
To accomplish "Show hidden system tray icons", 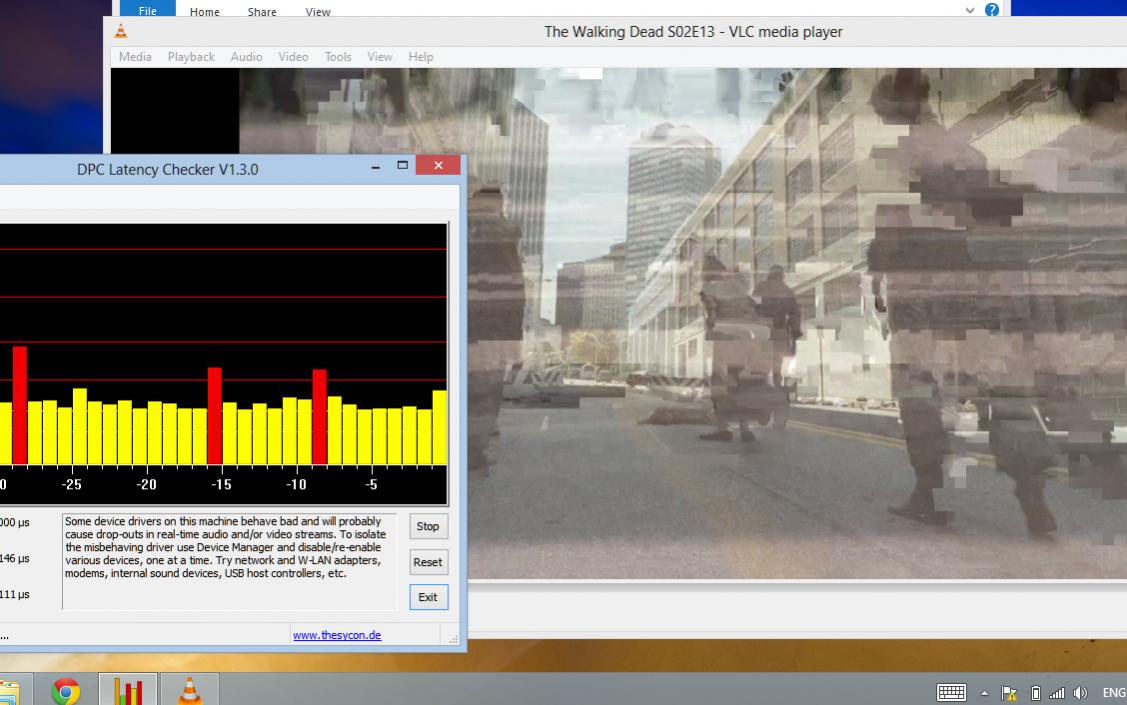I will point(985,694).
